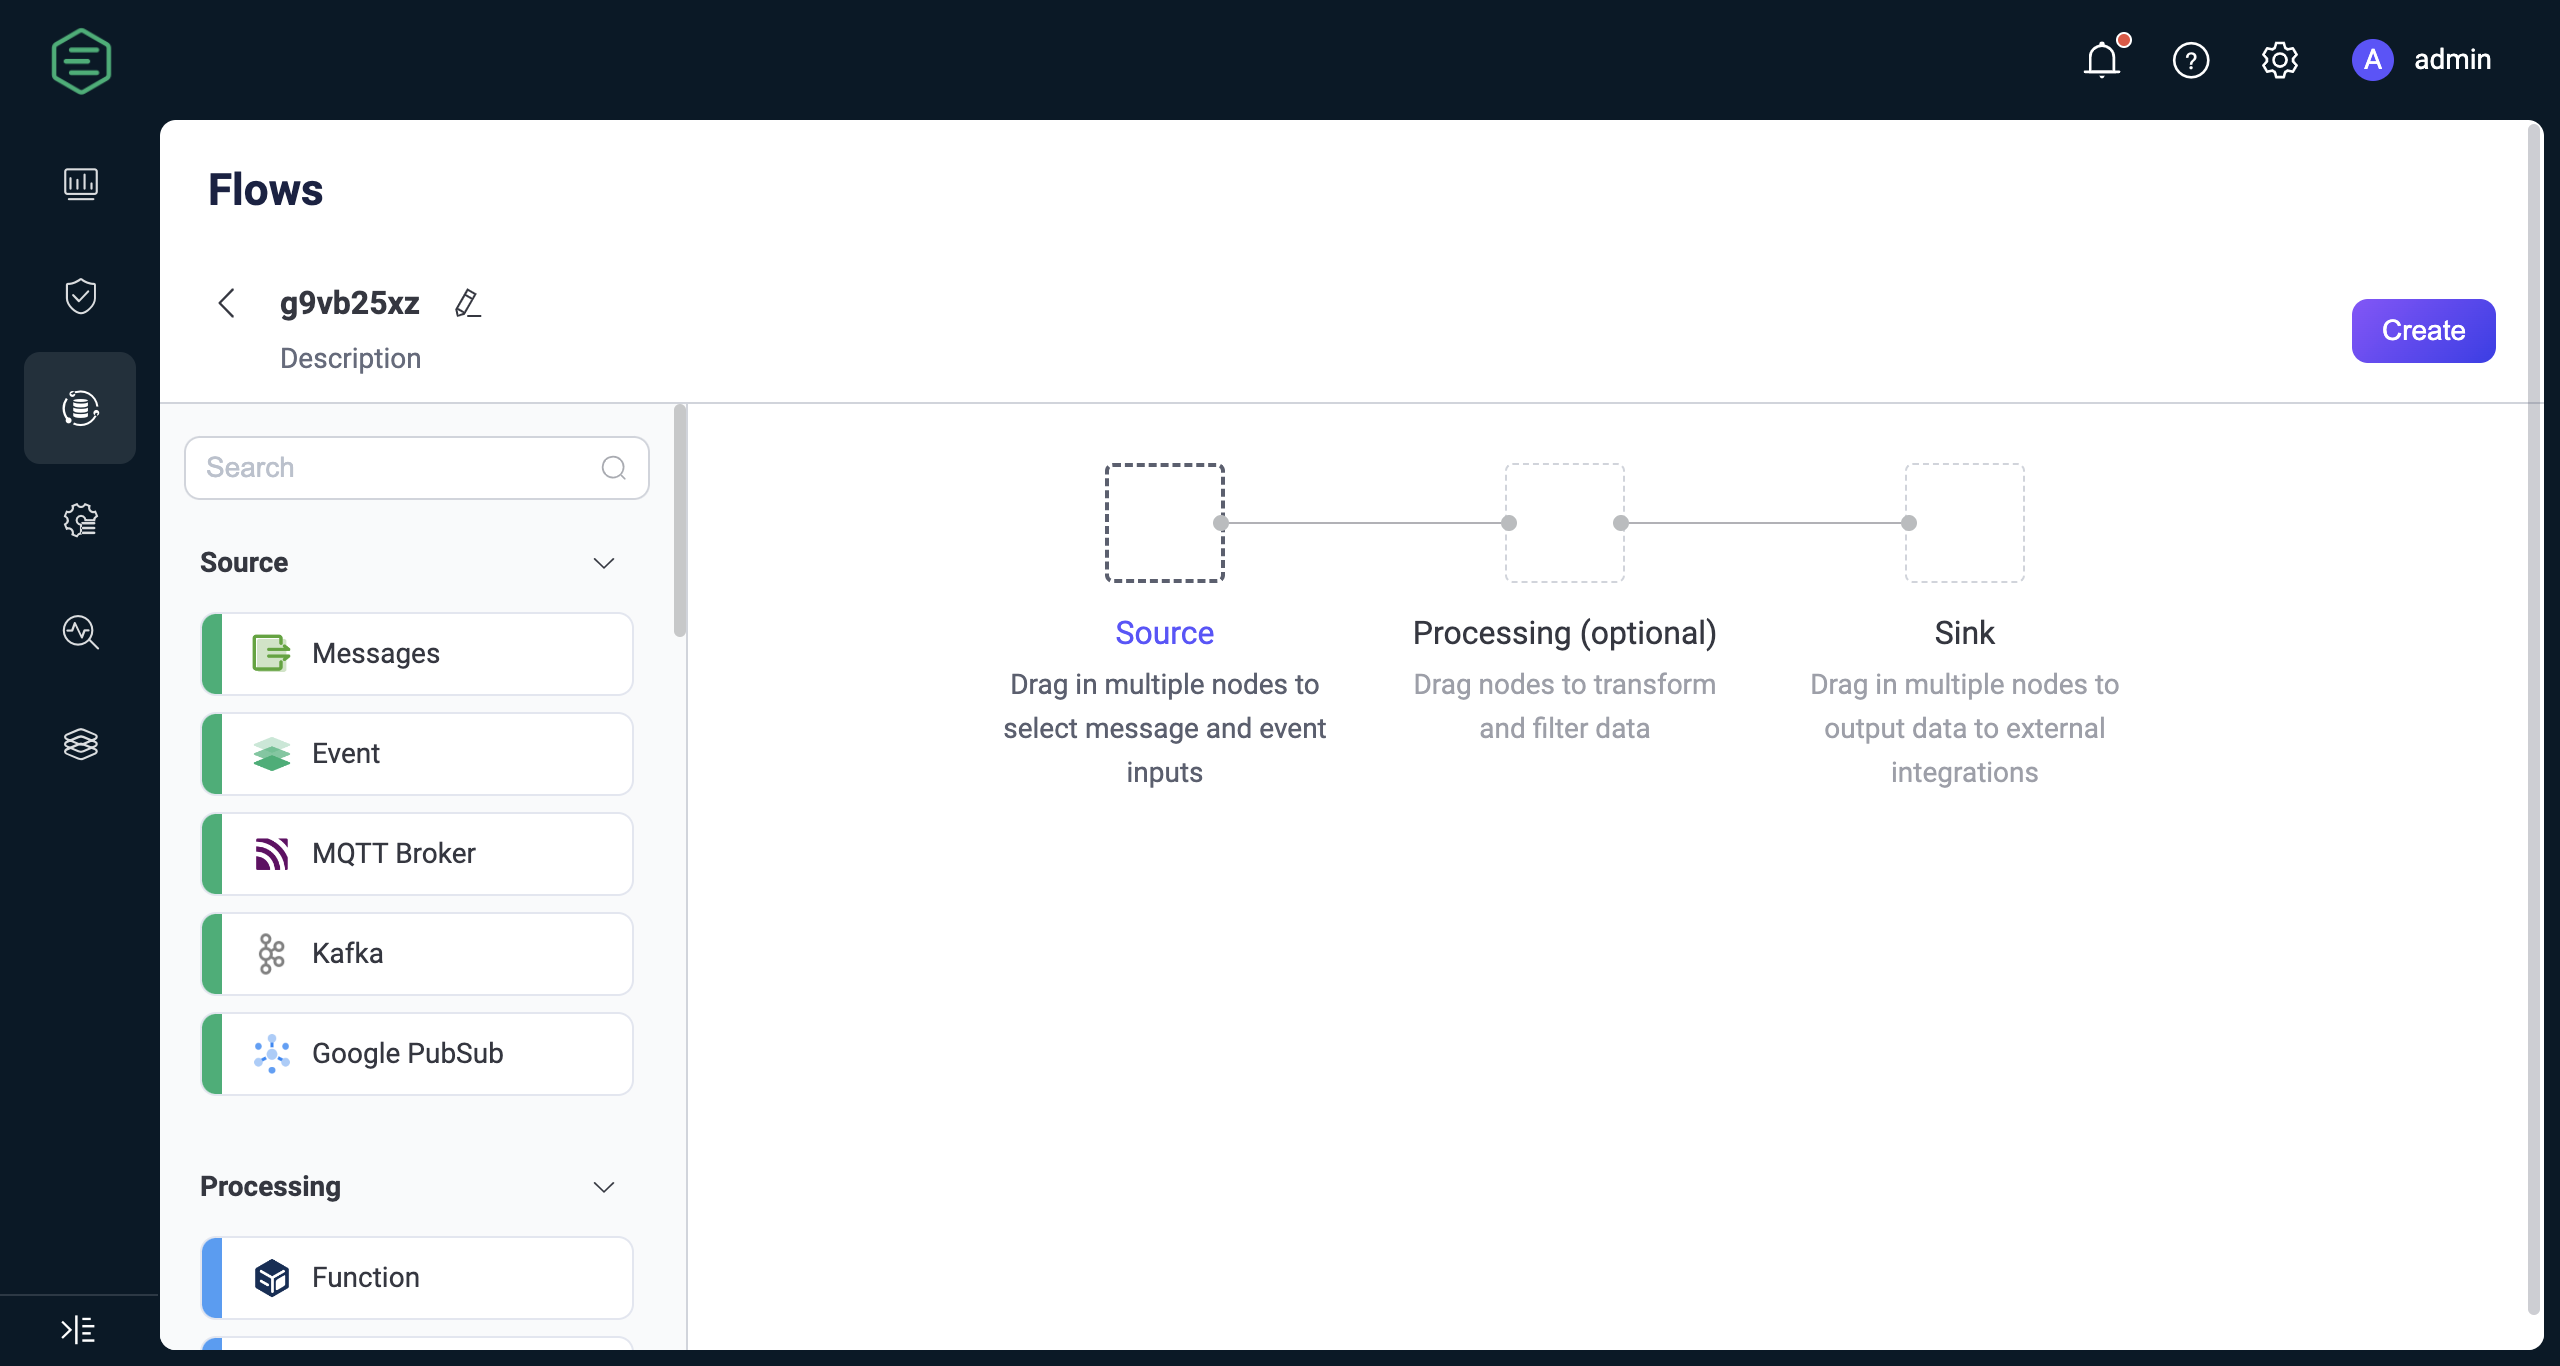2560x1366 pixels.
Task: Click the node Search field
Action: click(x=400, y=468)
